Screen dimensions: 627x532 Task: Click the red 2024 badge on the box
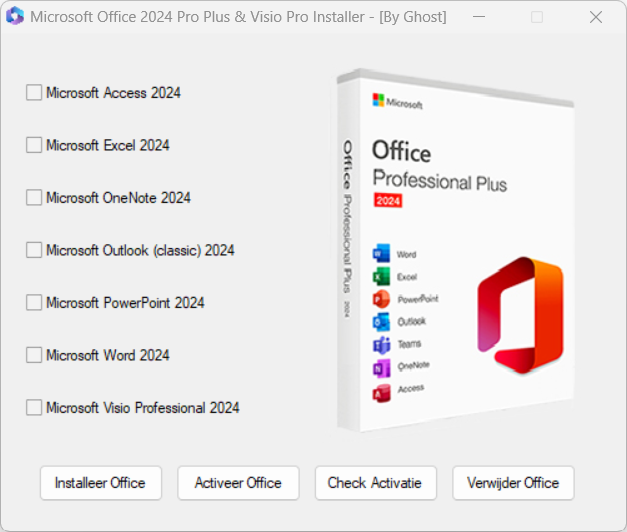tap(388, 200)
